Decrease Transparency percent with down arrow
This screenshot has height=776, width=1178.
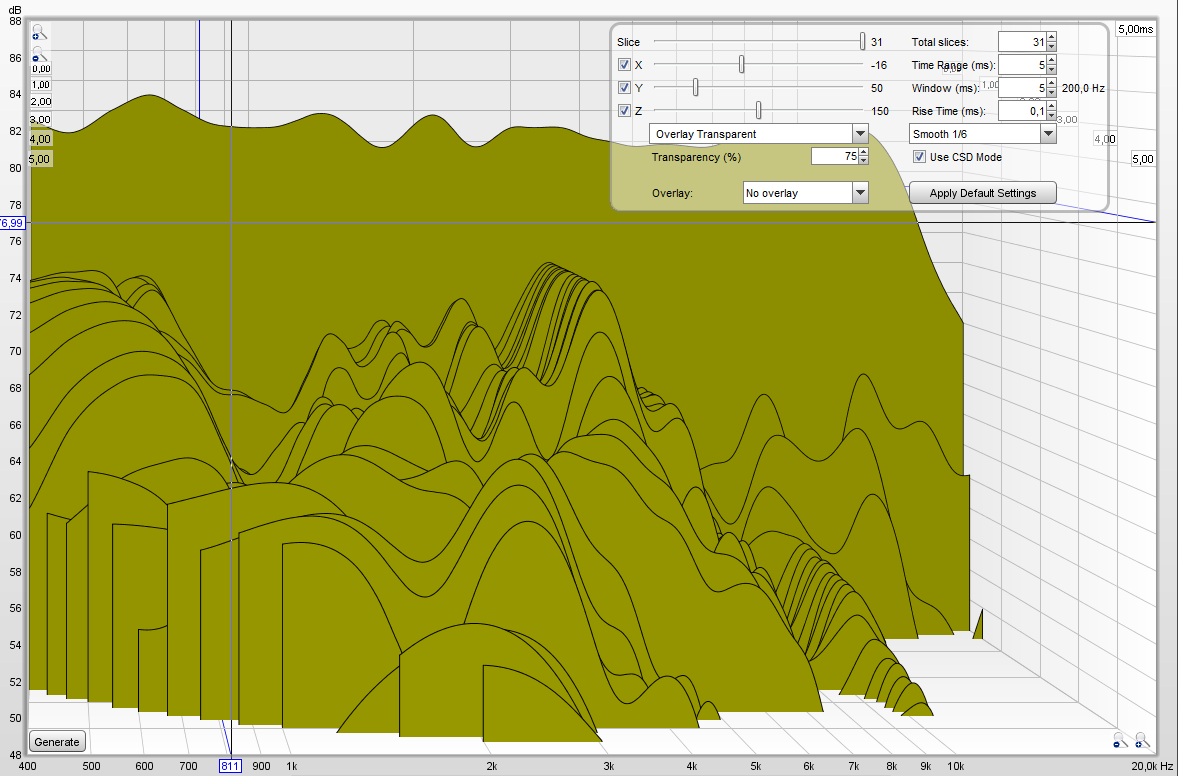(863, 161)
